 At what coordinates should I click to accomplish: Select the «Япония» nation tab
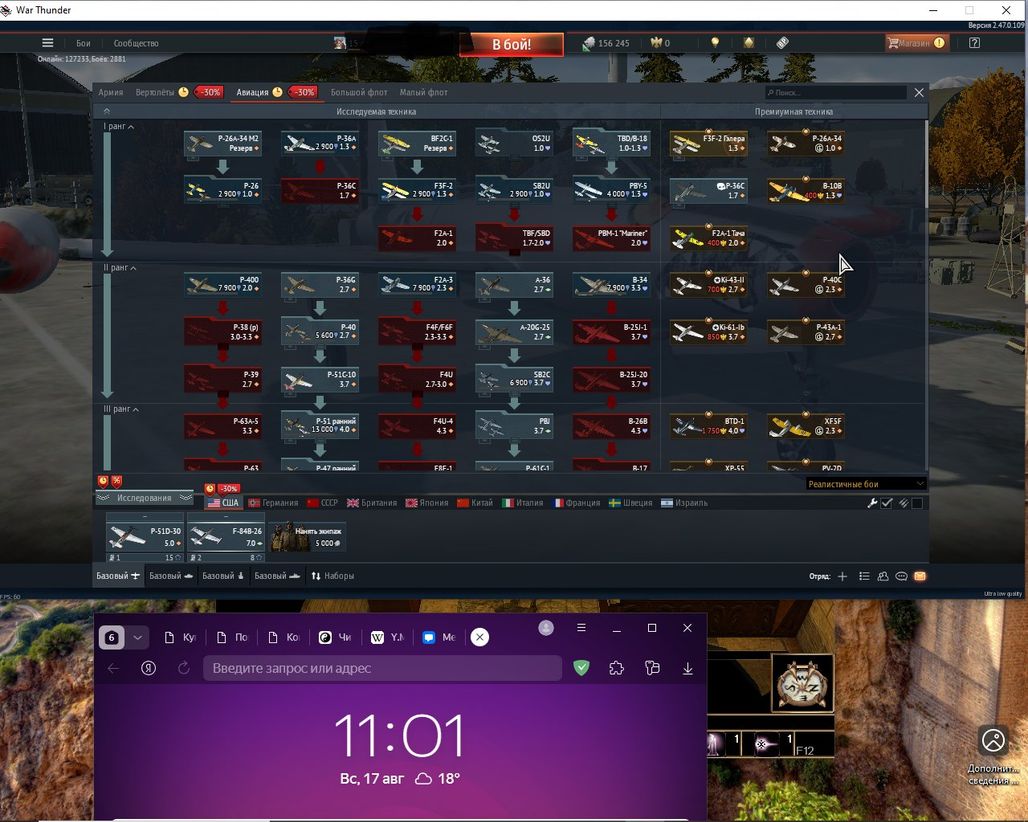point(427,503)
